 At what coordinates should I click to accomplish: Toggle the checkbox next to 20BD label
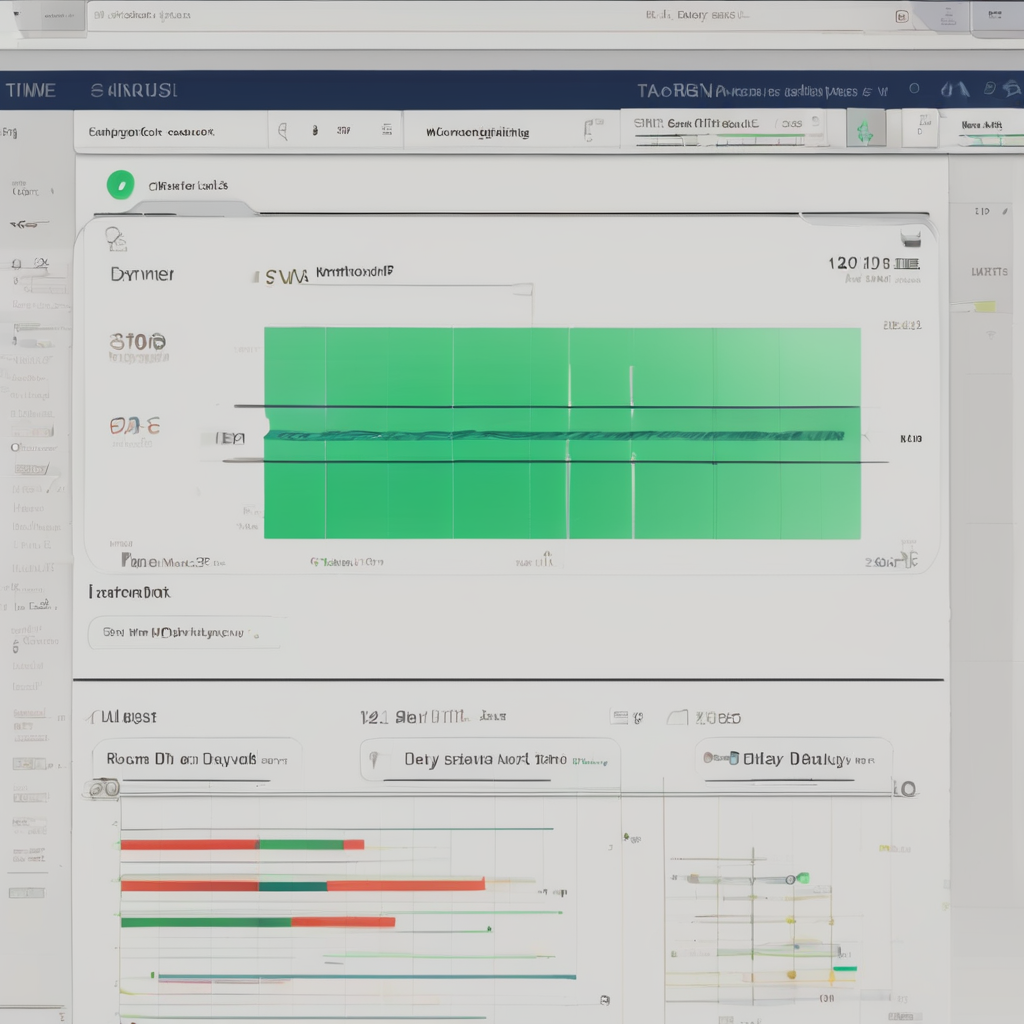677,717
